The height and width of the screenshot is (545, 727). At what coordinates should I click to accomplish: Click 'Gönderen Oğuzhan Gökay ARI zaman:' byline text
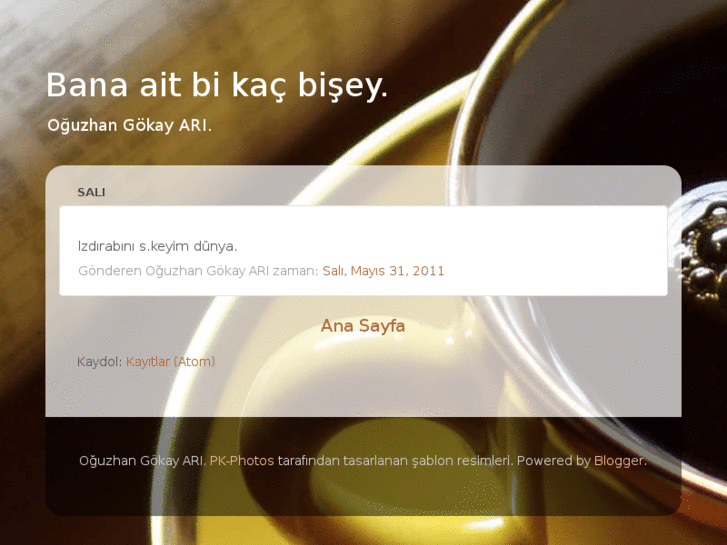pyautogui.click(x=198, y=271)
